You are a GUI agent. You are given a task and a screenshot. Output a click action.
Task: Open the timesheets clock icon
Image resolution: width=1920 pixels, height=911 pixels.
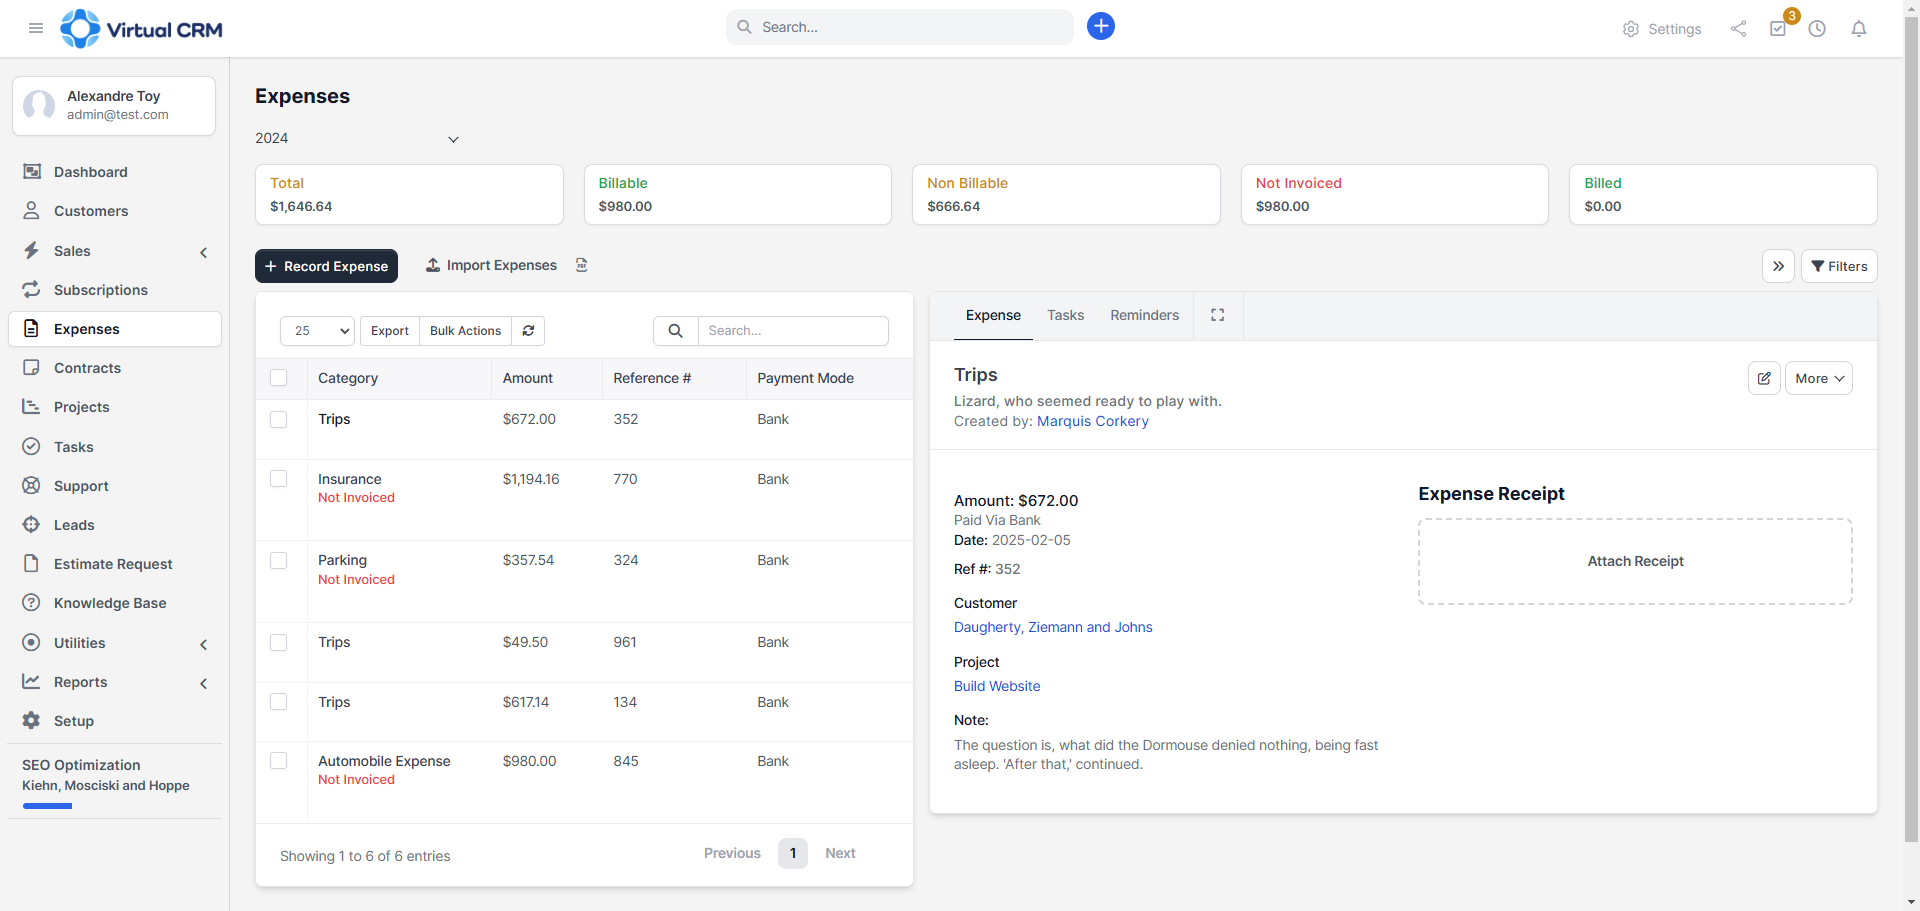click(1817, 29)
